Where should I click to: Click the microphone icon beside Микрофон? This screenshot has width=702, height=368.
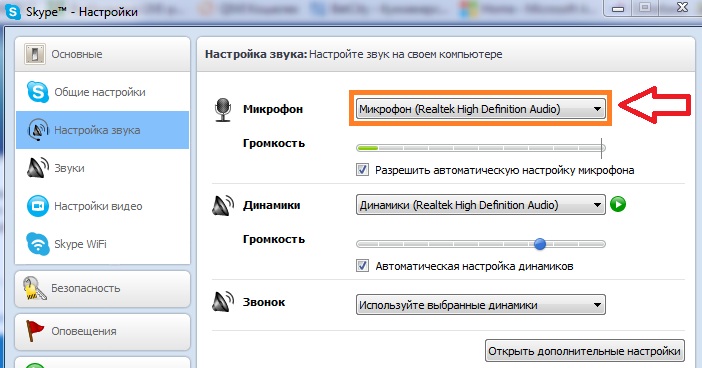click(x=223, y=110)
